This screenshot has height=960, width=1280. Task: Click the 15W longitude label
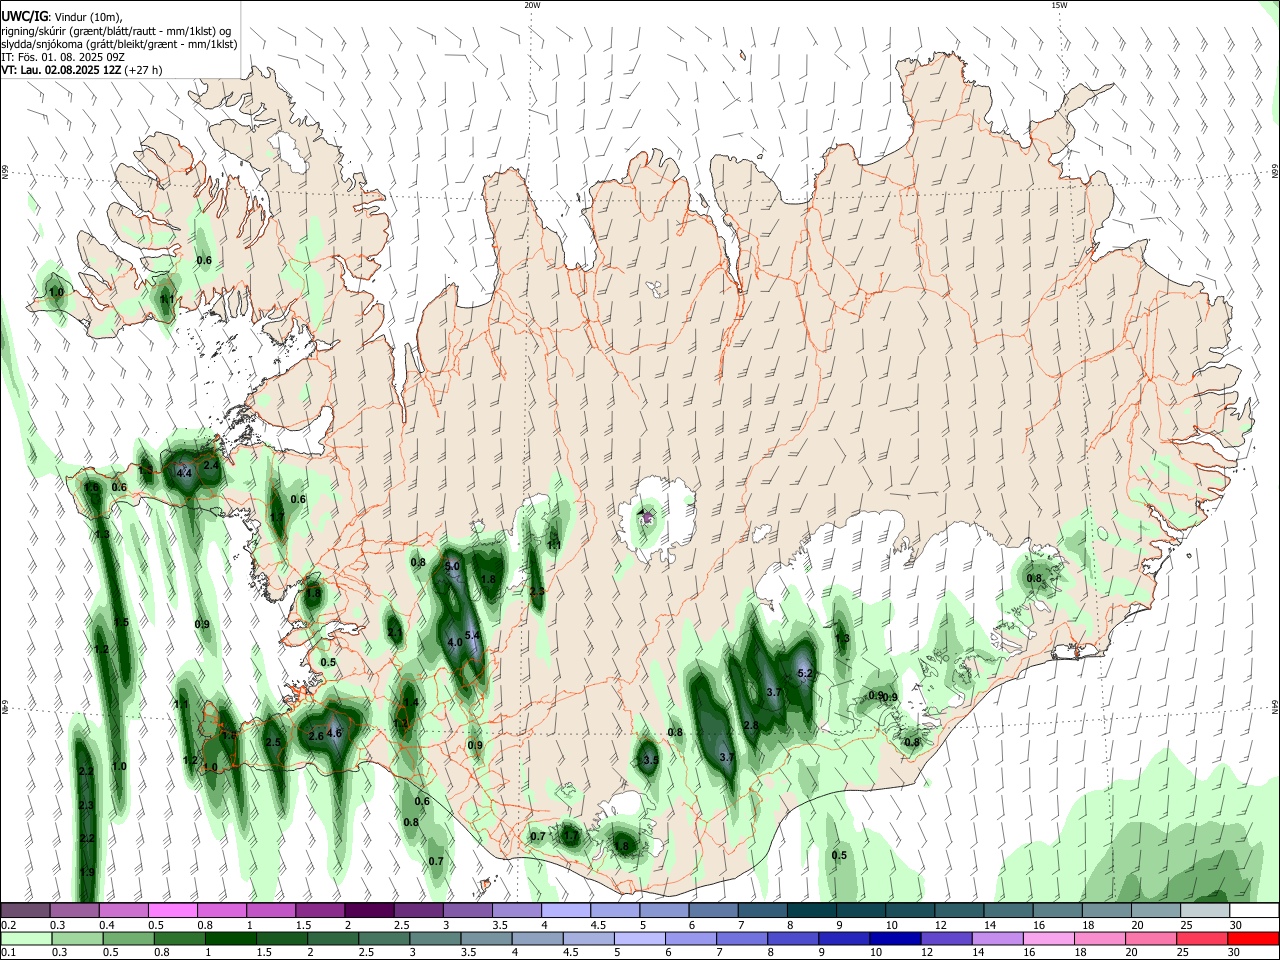tap(1059, 5)
